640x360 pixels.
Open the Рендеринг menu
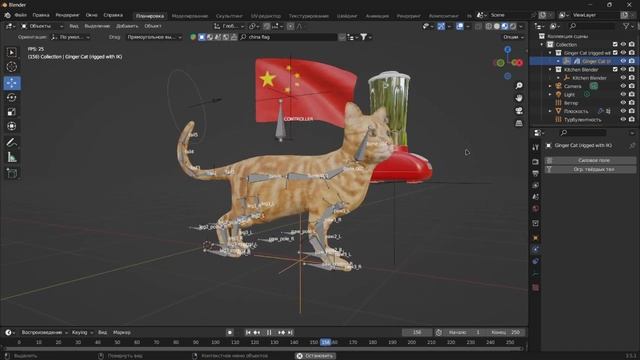coord(67,15)
